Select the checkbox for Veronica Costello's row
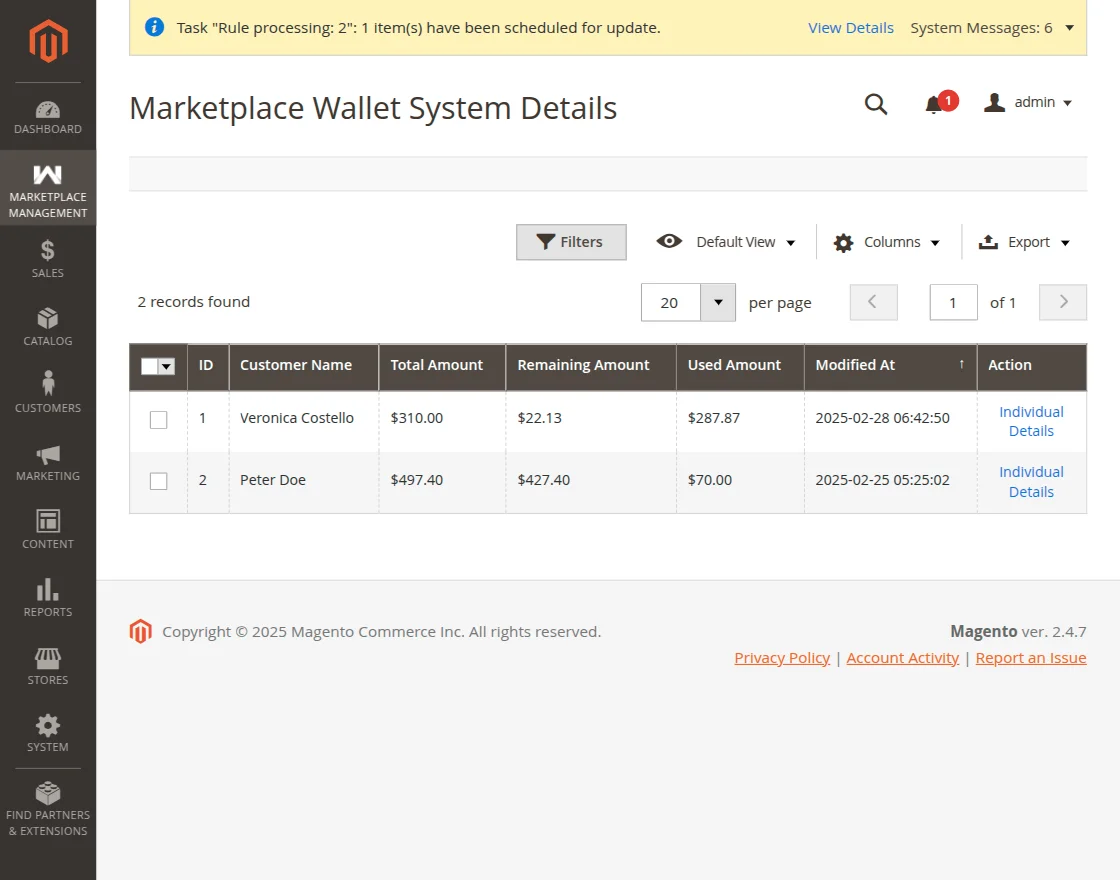Image resolution: width=1120 pixels, height=880 pixels. pyautogui.click(x=158, y=419)
